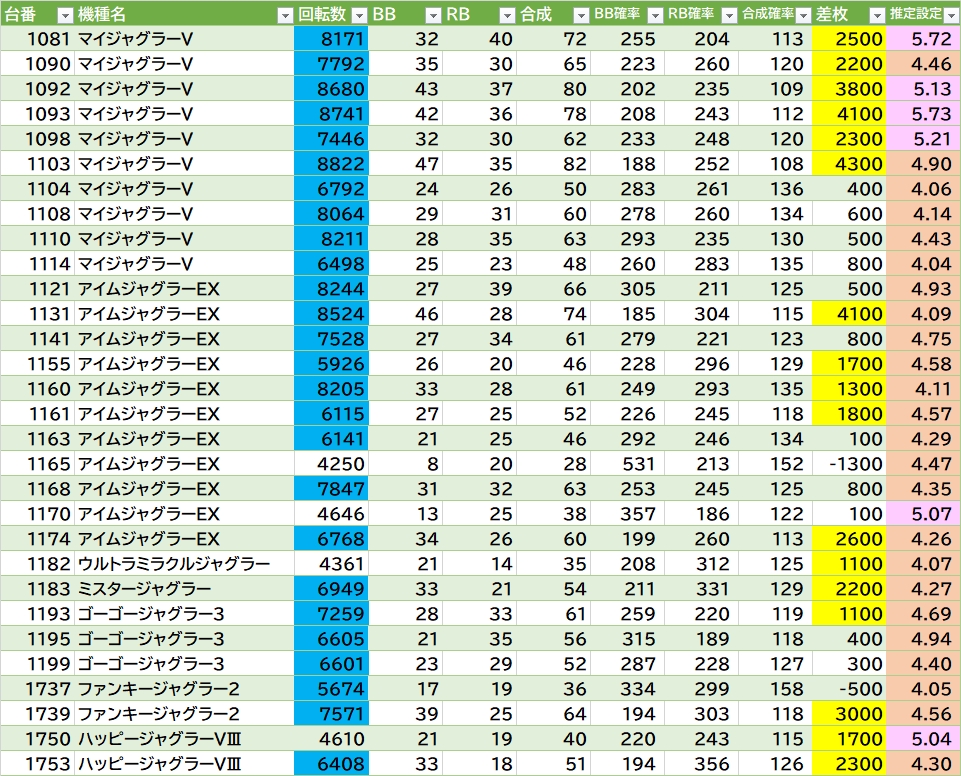Select 差枚 cell 3800
Viewport: 961px width, 776px height.
coord(849,89)
